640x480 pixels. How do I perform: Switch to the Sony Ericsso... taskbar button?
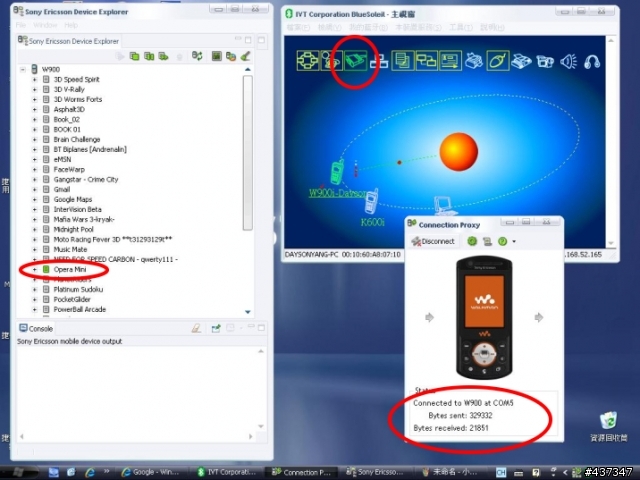pos(375,472)
